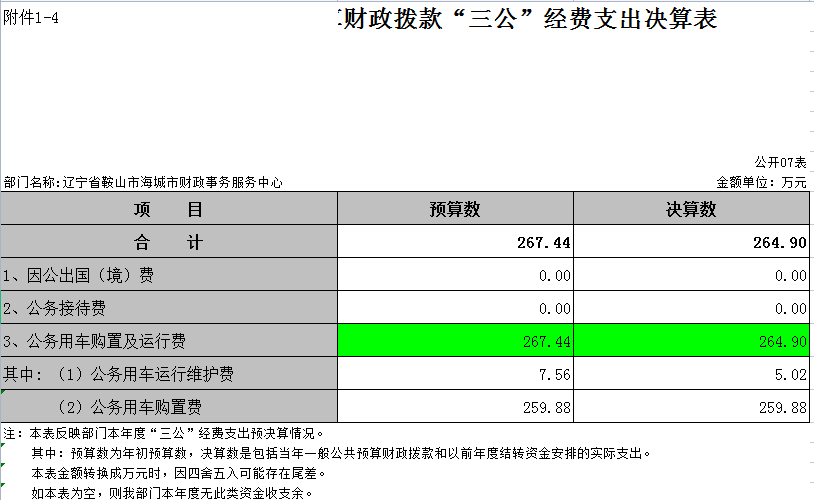The width and height of the screenshot is (814, 500).
Task: Select the title cell reading 财政拨款“三公”经费支出决算表
Action: [x=527, y=19]
